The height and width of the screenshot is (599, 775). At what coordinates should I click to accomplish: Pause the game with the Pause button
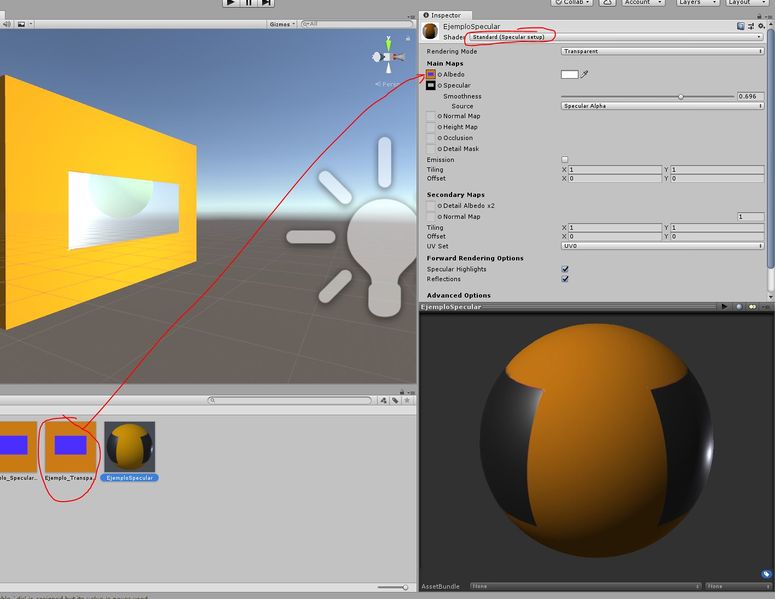[x=249, y=2]
